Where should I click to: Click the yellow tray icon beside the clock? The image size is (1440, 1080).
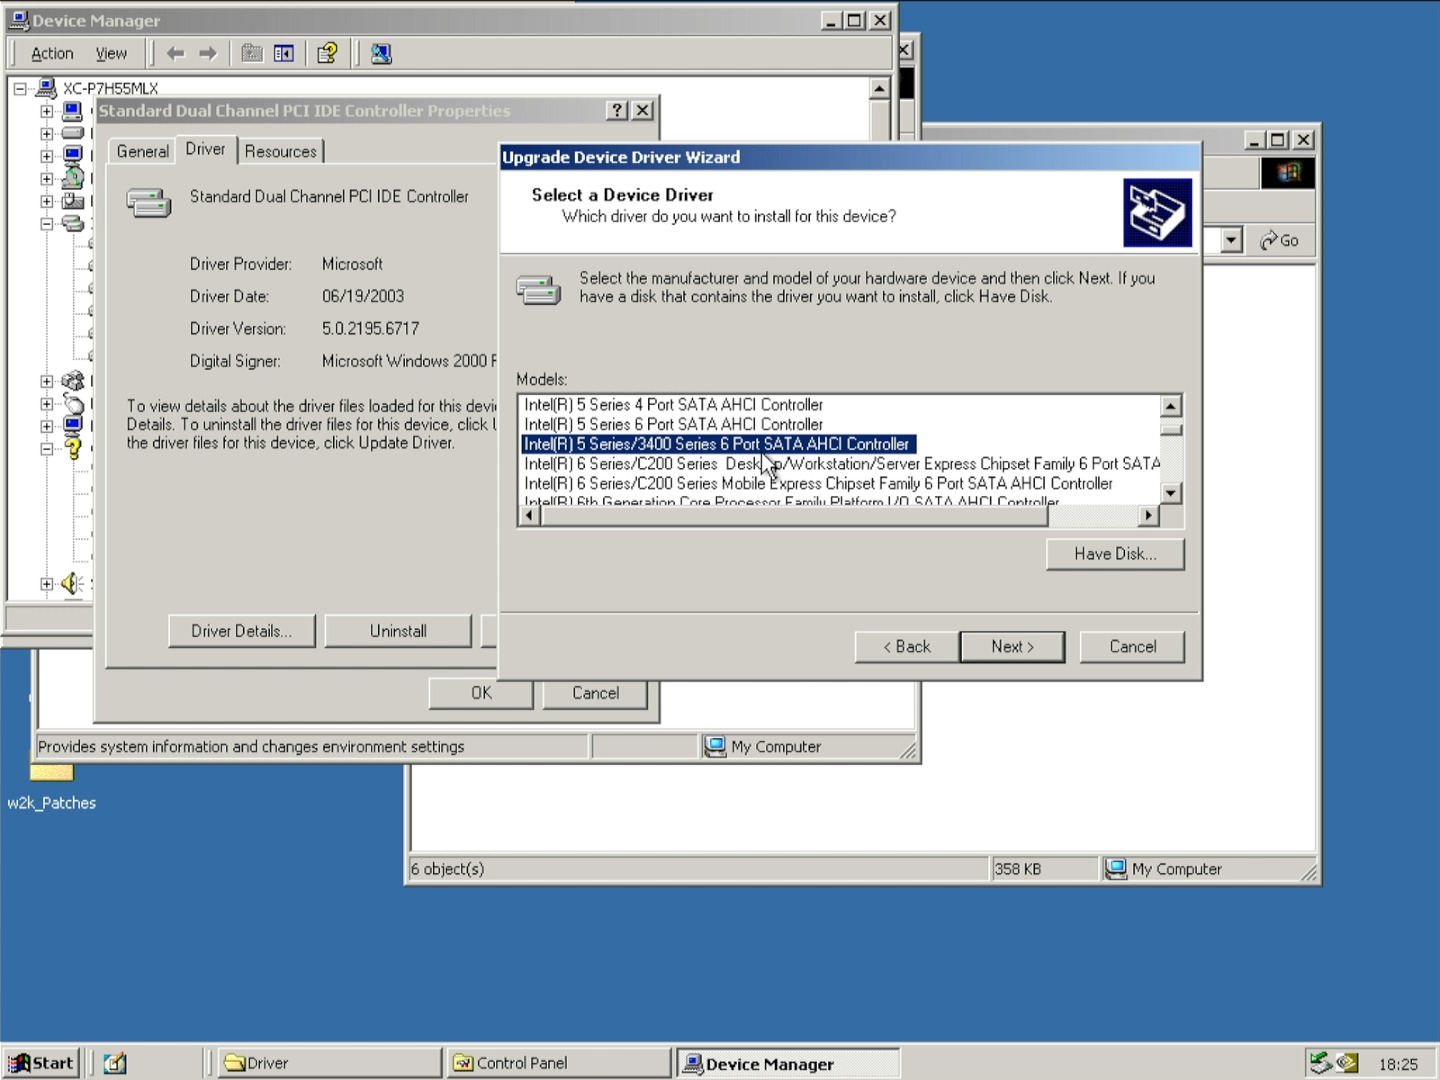coord(1347,1063)
